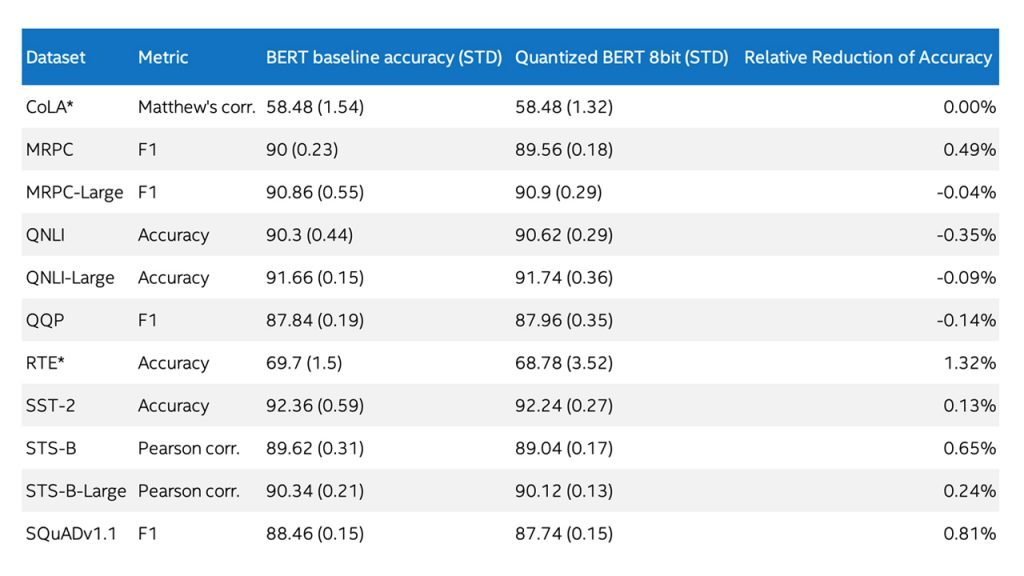Click the 90 (0.23) baseline value
The width and height of the screenshot is (1024, 576).
[302, 150]
